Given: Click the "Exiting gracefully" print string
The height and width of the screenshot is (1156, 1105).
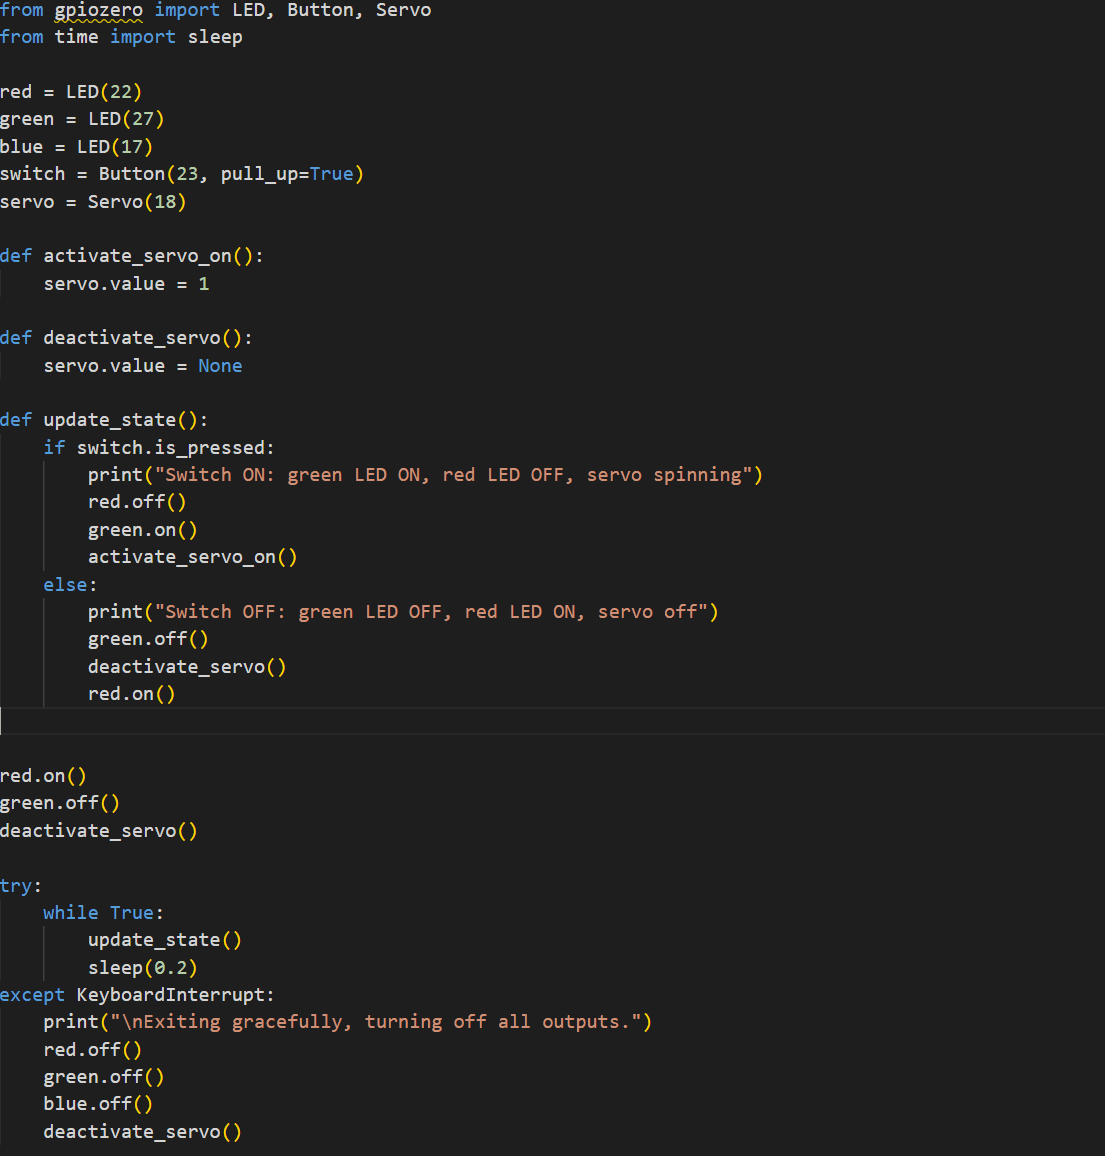Looking at the screenshot, I should click(381, 1022).
